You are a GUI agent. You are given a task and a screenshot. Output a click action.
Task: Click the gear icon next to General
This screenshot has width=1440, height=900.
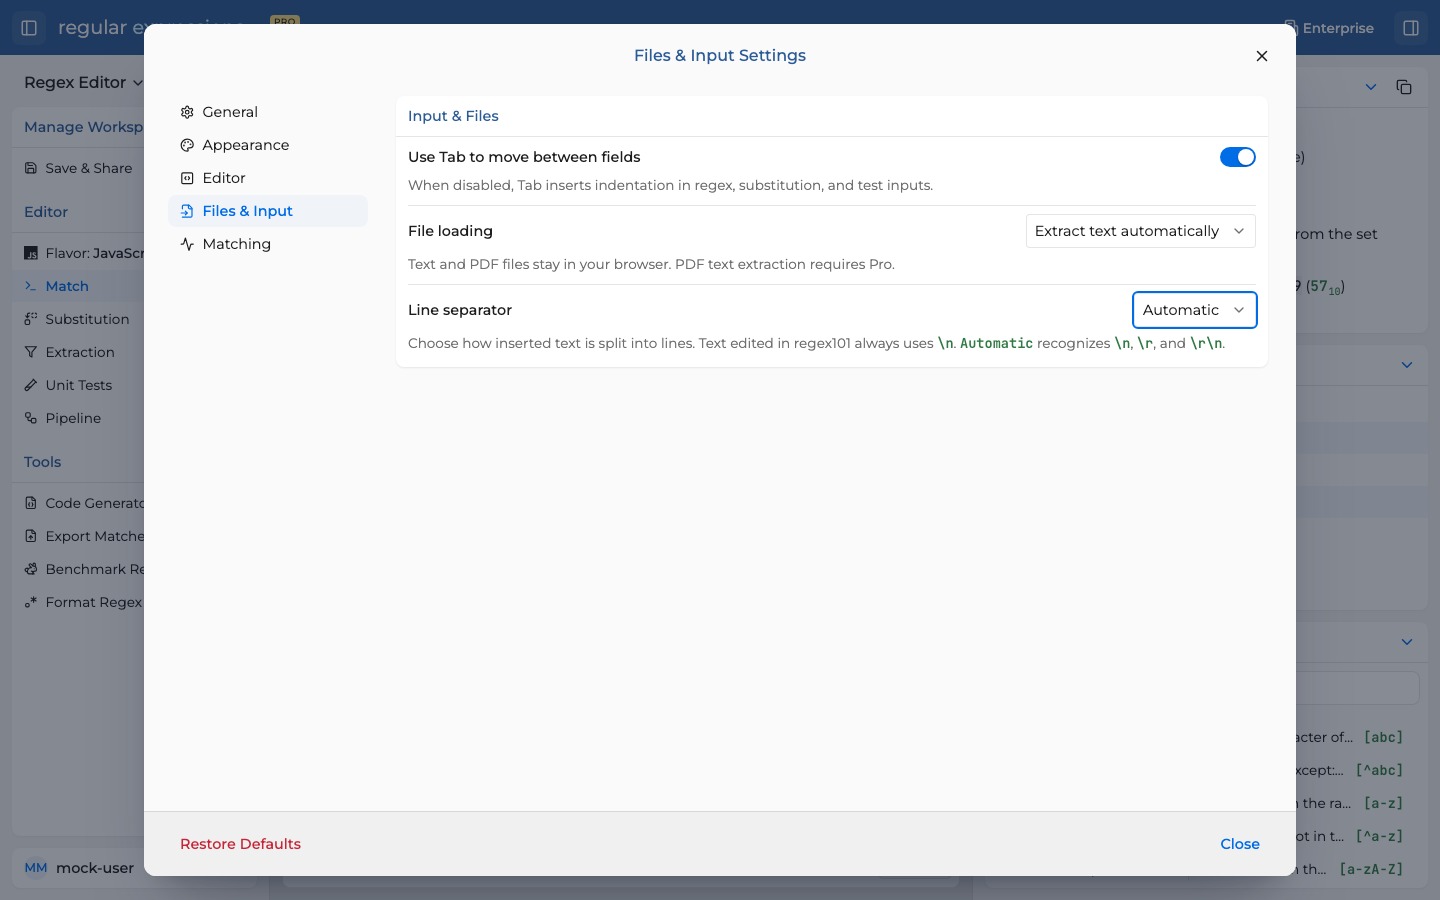coord(187,112)
